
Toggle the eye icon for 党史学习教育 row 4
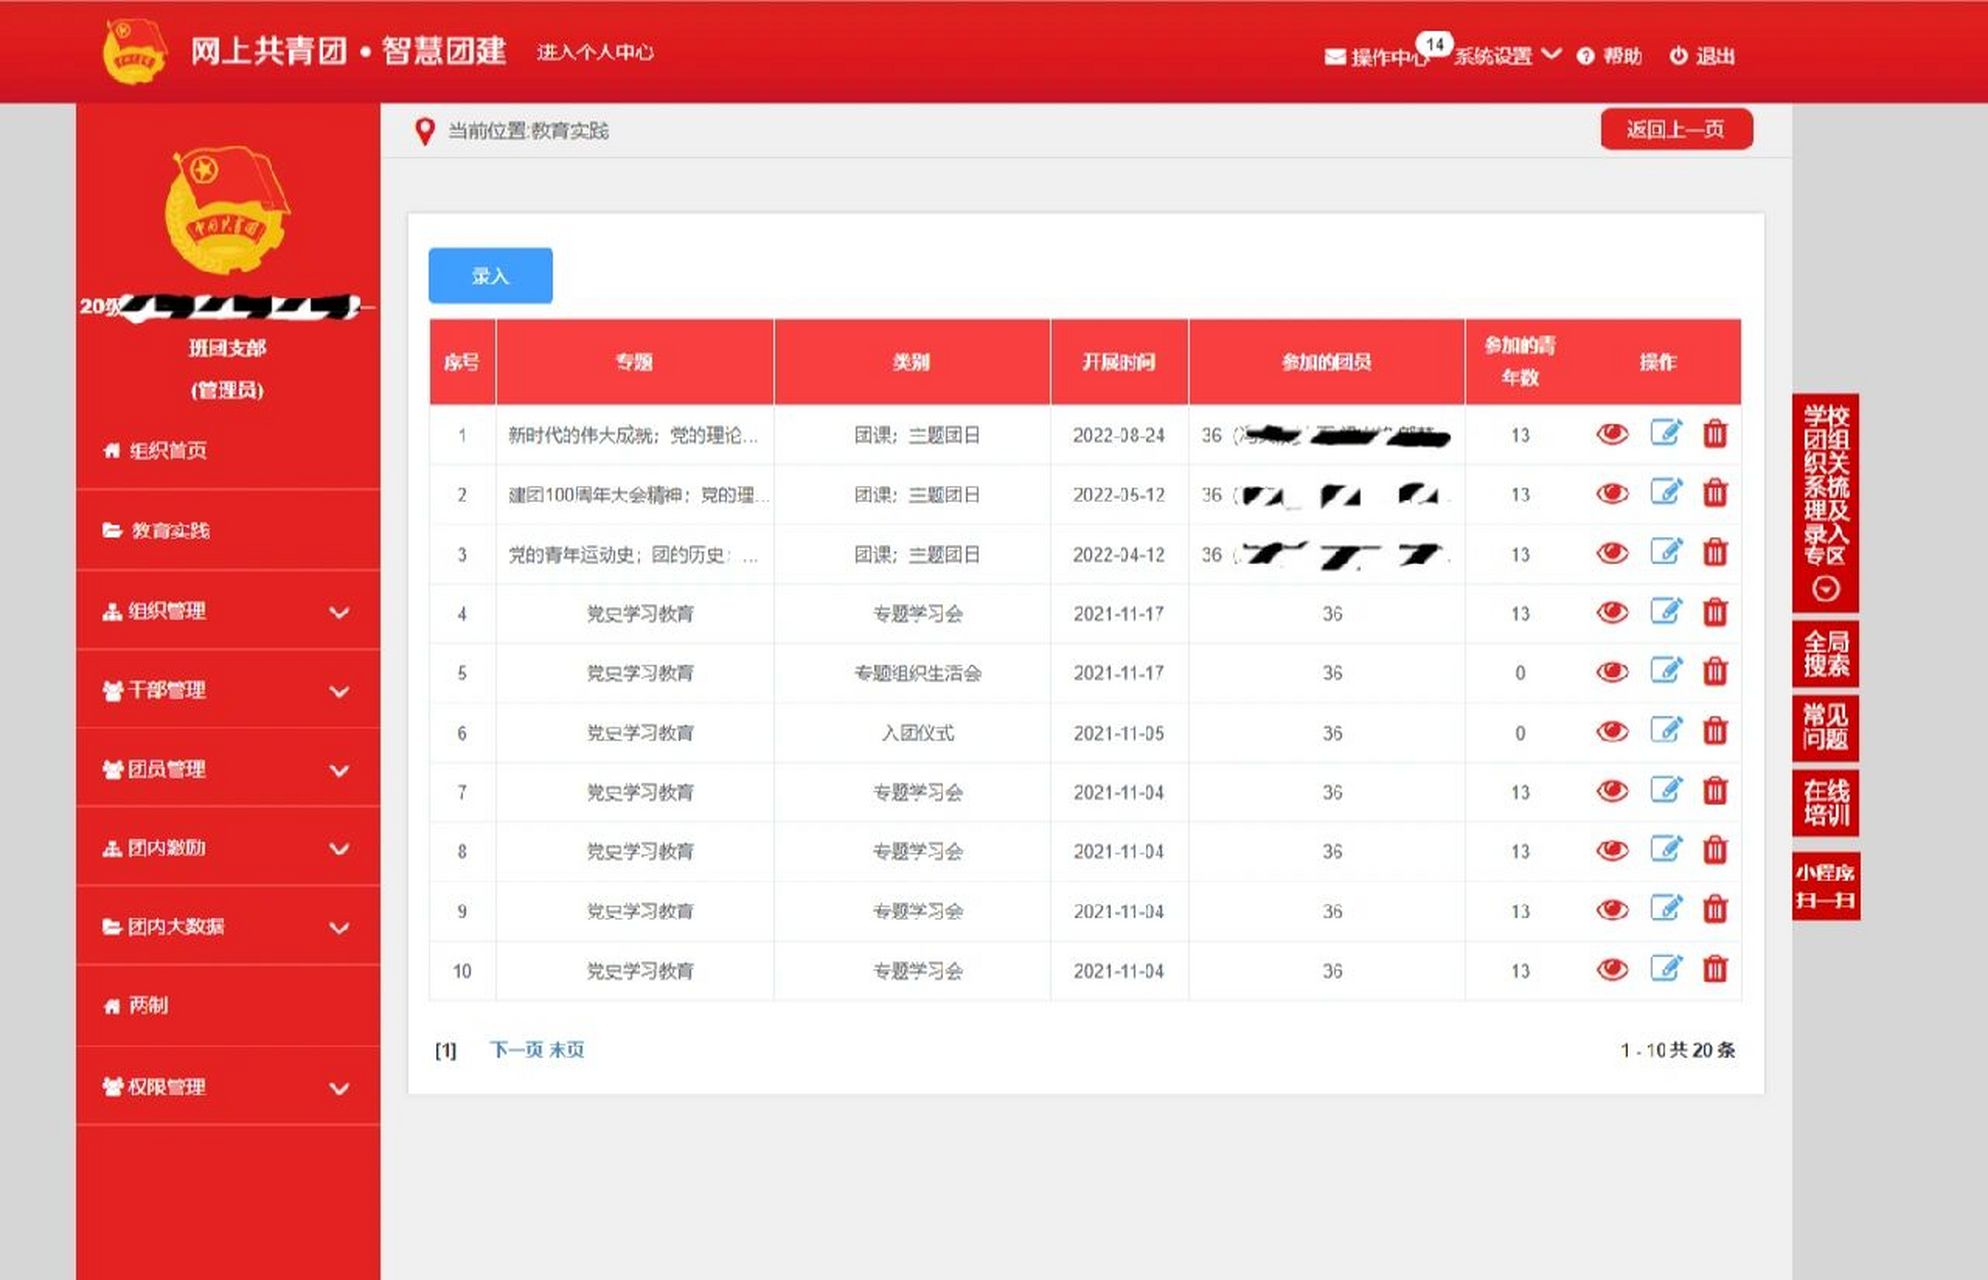pos(1612,613)
